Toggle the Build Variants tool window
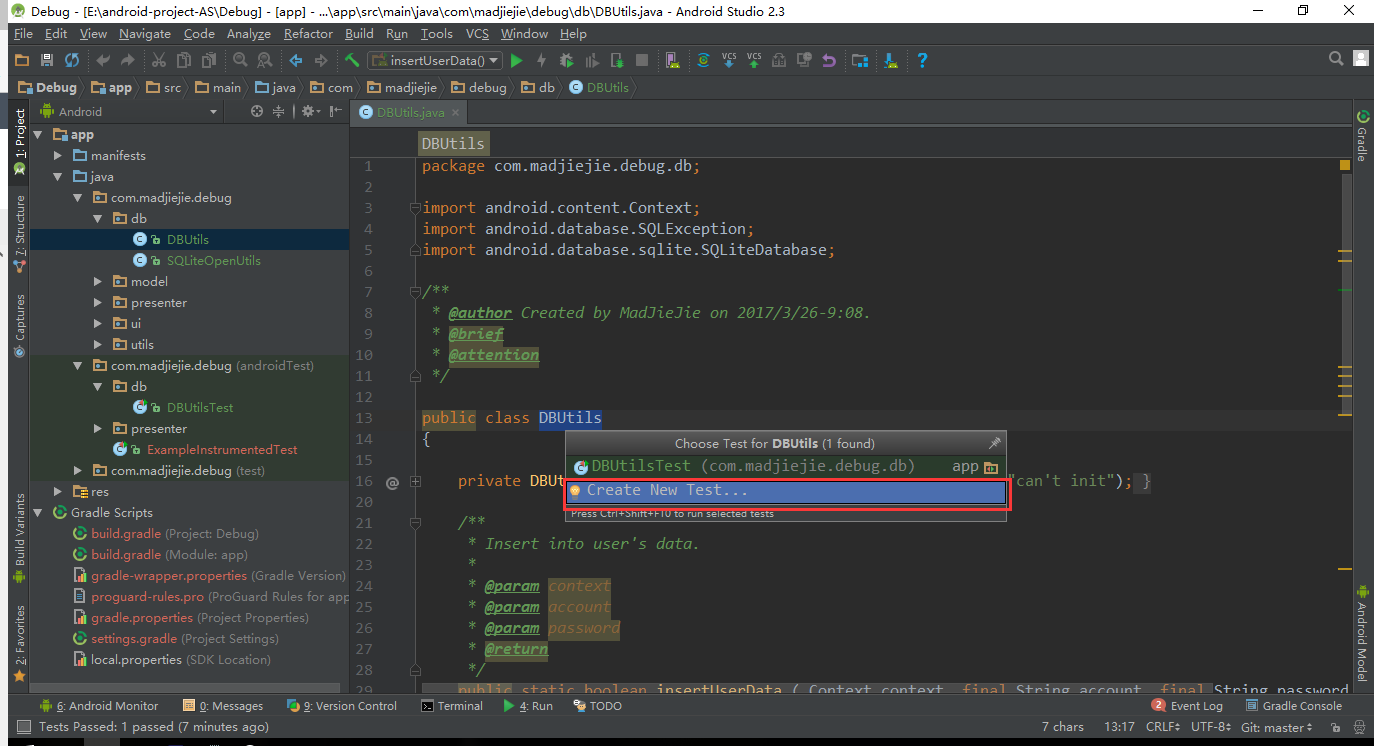Image resolution: width=1374 pixels, height=746 pixels. click(x=19, y=540)
